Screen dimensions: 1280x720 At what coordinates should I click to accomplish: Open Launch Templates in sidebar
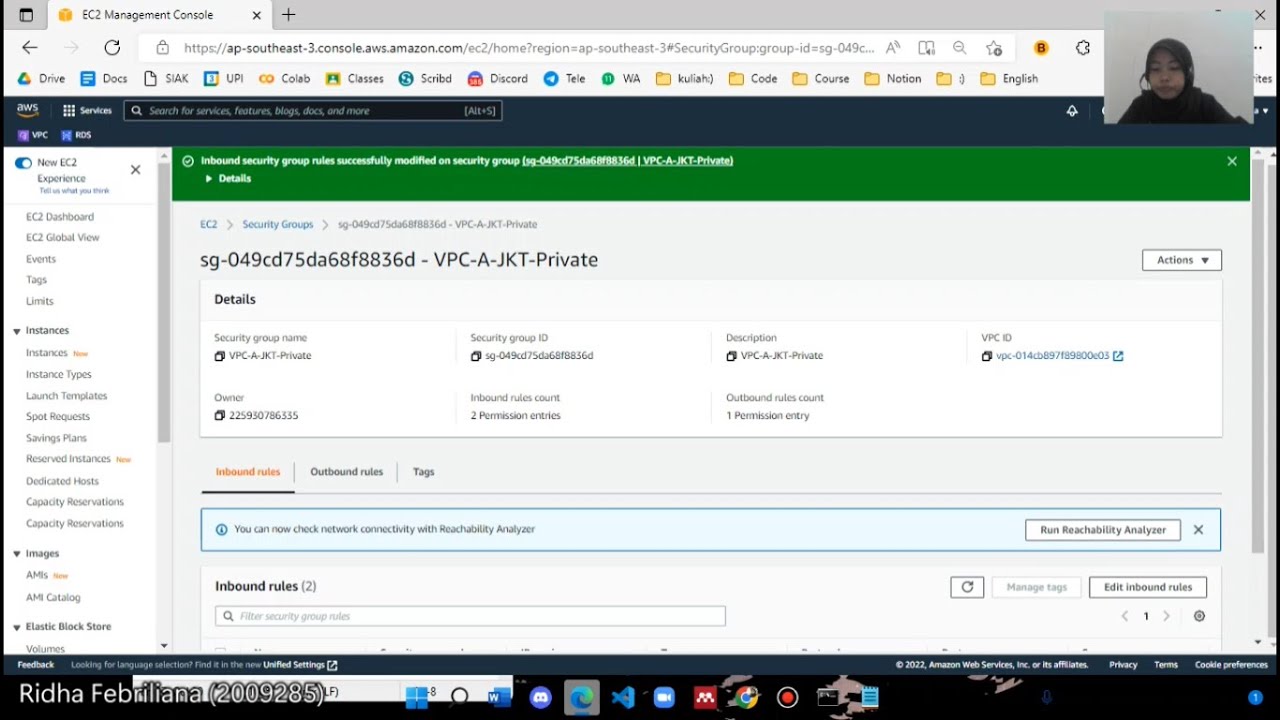point(66,396)
